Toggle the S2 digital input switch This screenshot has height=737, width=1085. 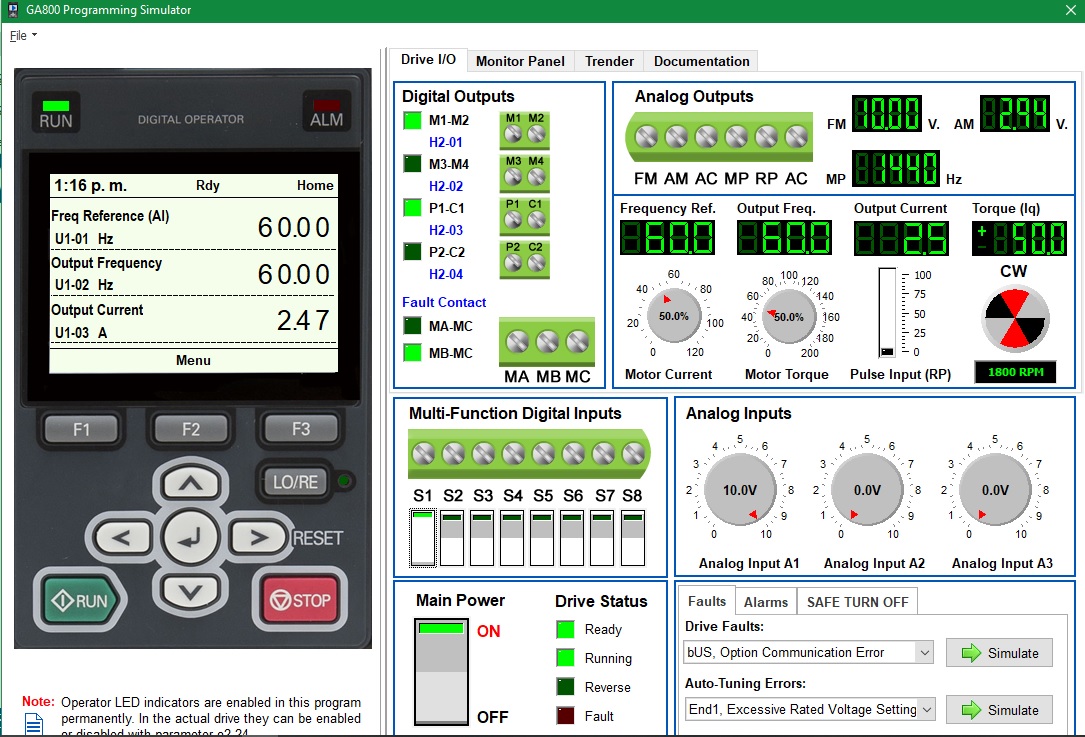[x=453, y=538]
